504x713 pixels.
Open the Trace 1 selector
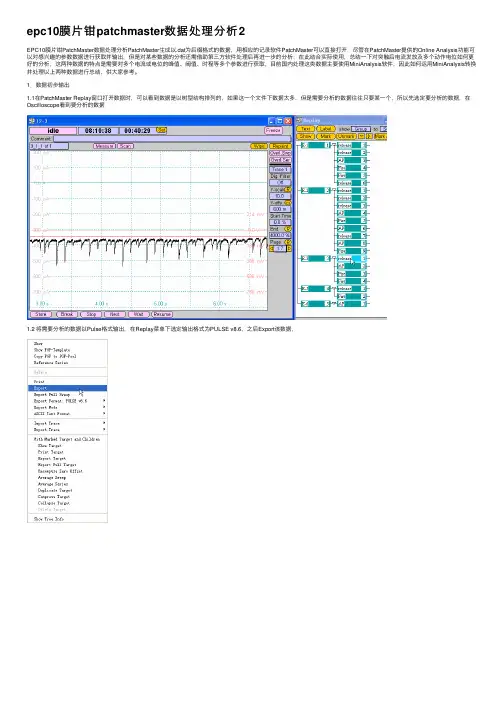(279, 169)
